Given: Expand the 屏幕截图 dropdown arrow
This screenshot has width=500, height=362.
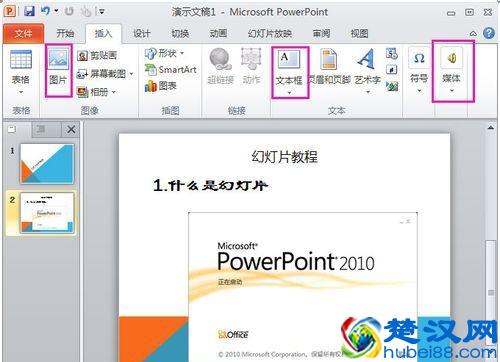Looking at the screenshot, I should 131,74.
